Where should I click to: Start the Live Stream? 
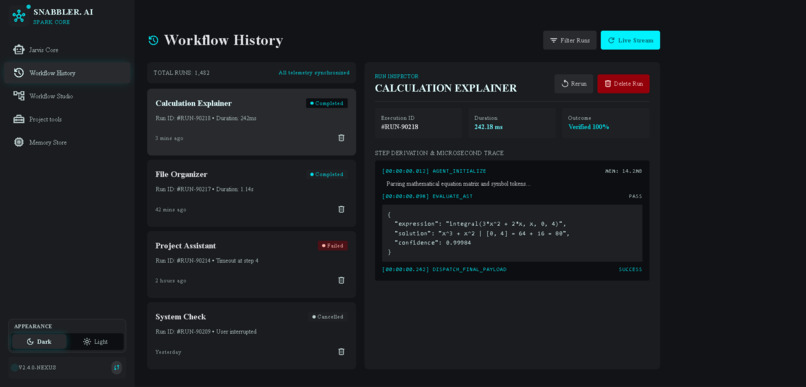coord(630,40)
